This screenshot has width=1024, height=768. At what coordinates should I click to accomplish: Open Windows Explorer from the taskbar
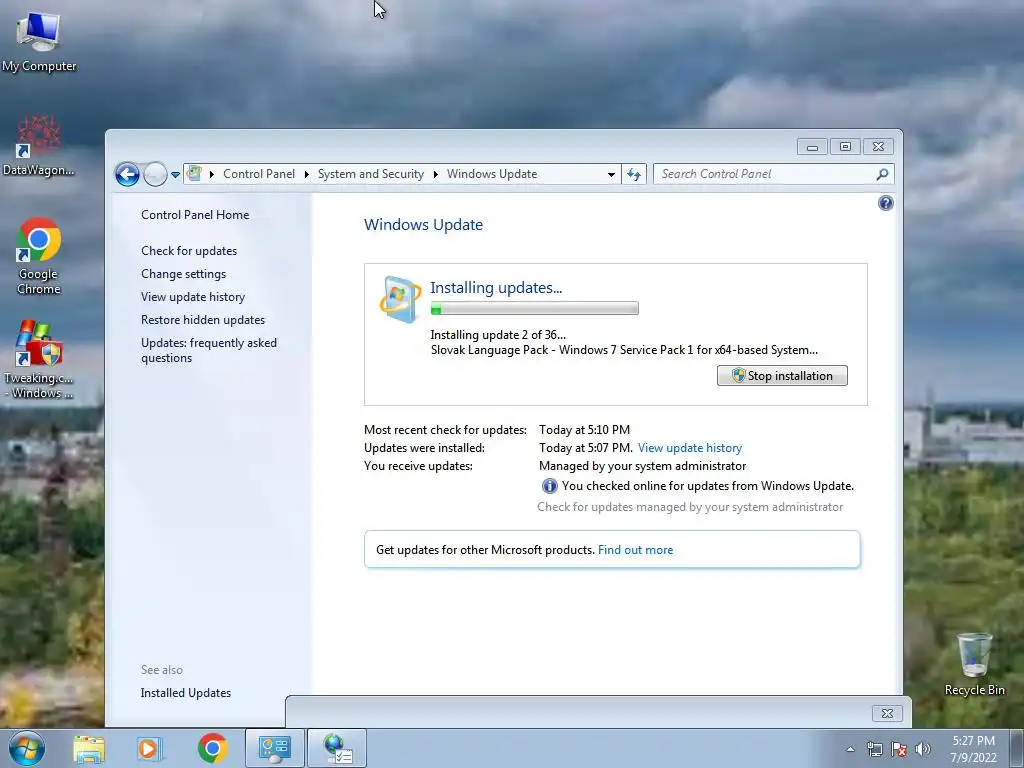89,748
